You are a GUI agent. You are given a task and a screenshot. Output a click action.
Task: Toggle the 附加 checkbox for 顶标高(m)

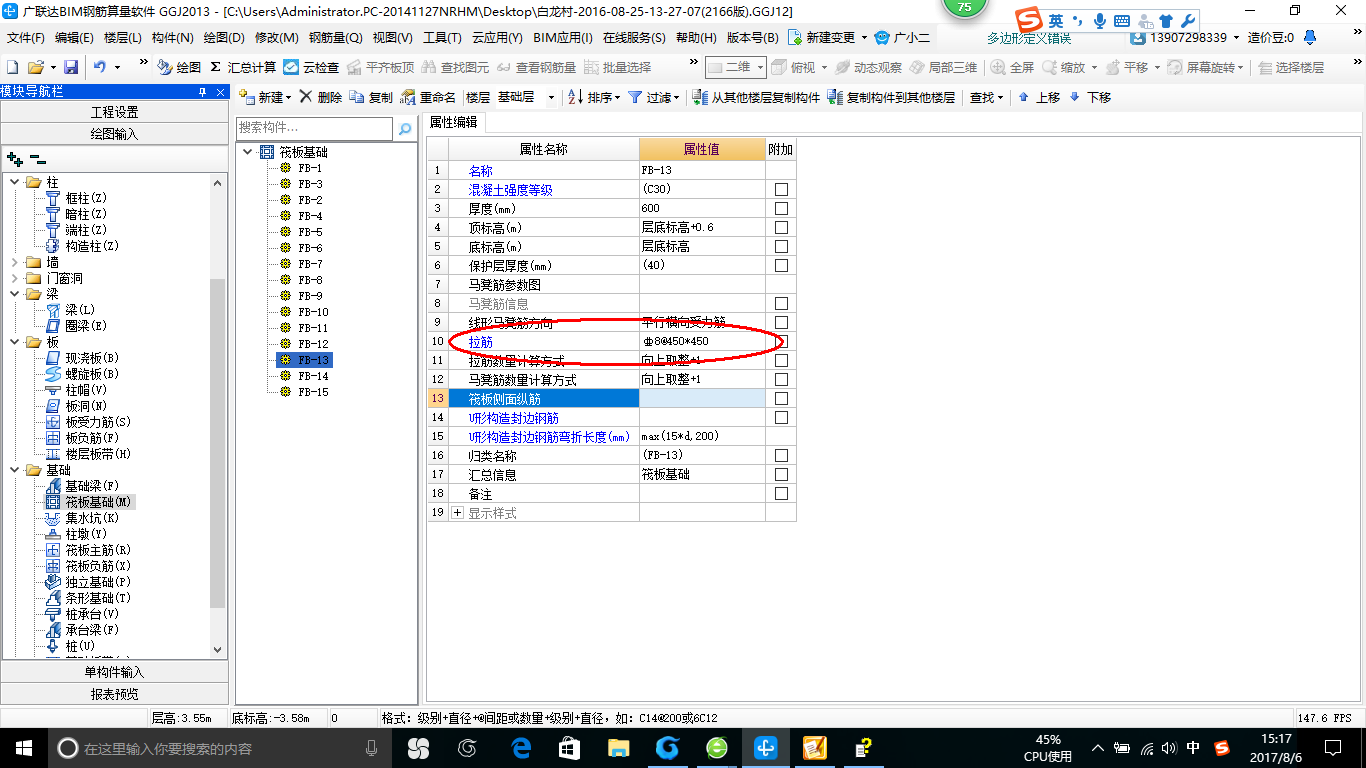(781, 228)
